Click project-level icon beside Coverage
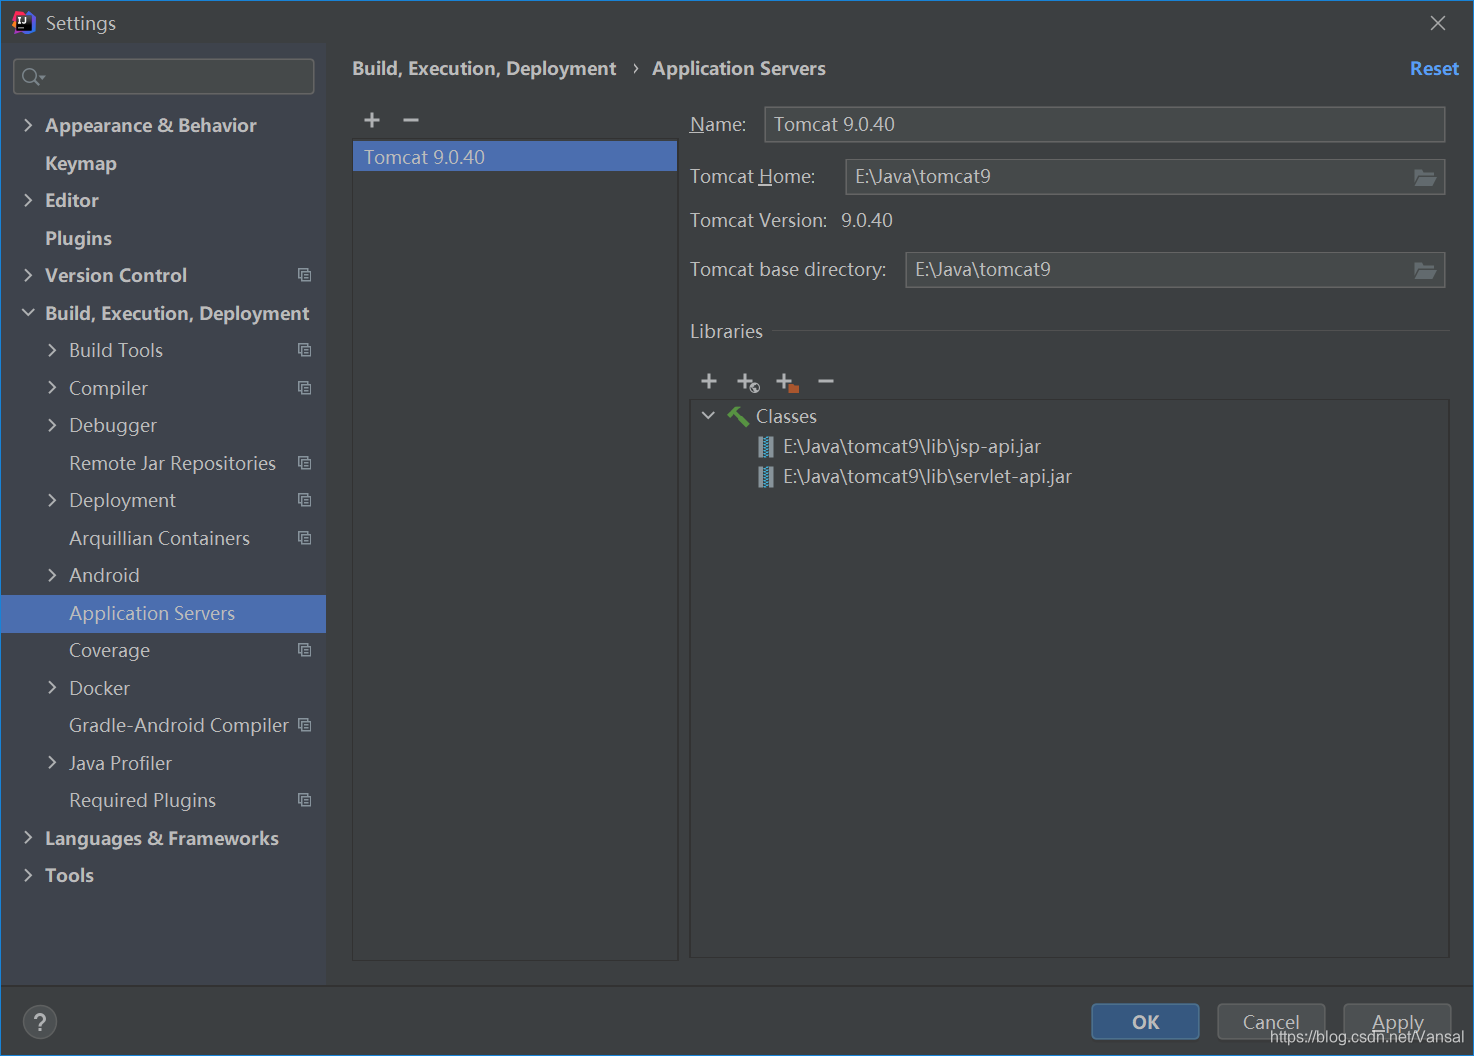This screenshot has height=1056, width=1474. (305, 650)
